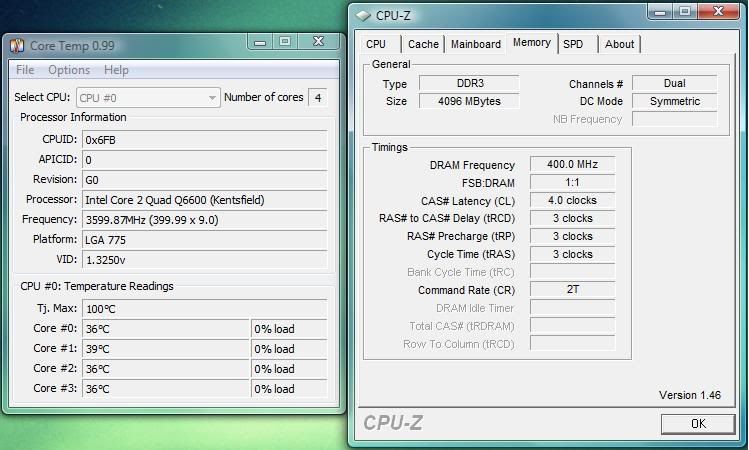Viewport: 749px width, 450px height.
Task: Click Core #0 temperature 36°C
Action: [x=166, y=329]
